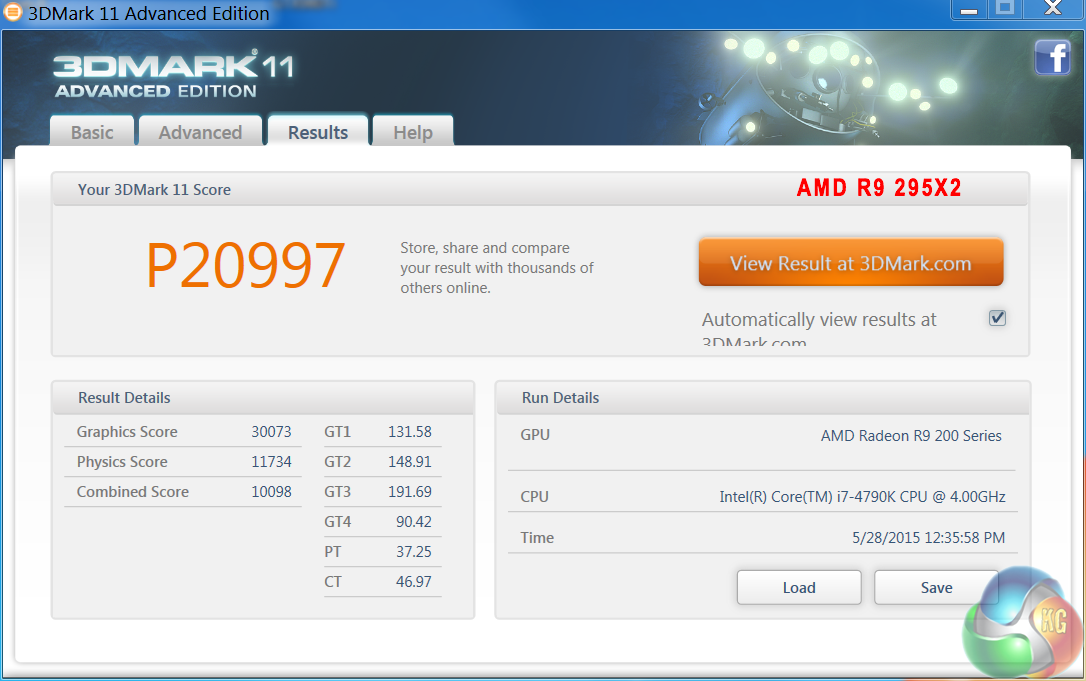Click View Result at 3DMark.com button
Image resolution: width=1086 pixels, height=681 pixels.
click(x=851, y=263)
